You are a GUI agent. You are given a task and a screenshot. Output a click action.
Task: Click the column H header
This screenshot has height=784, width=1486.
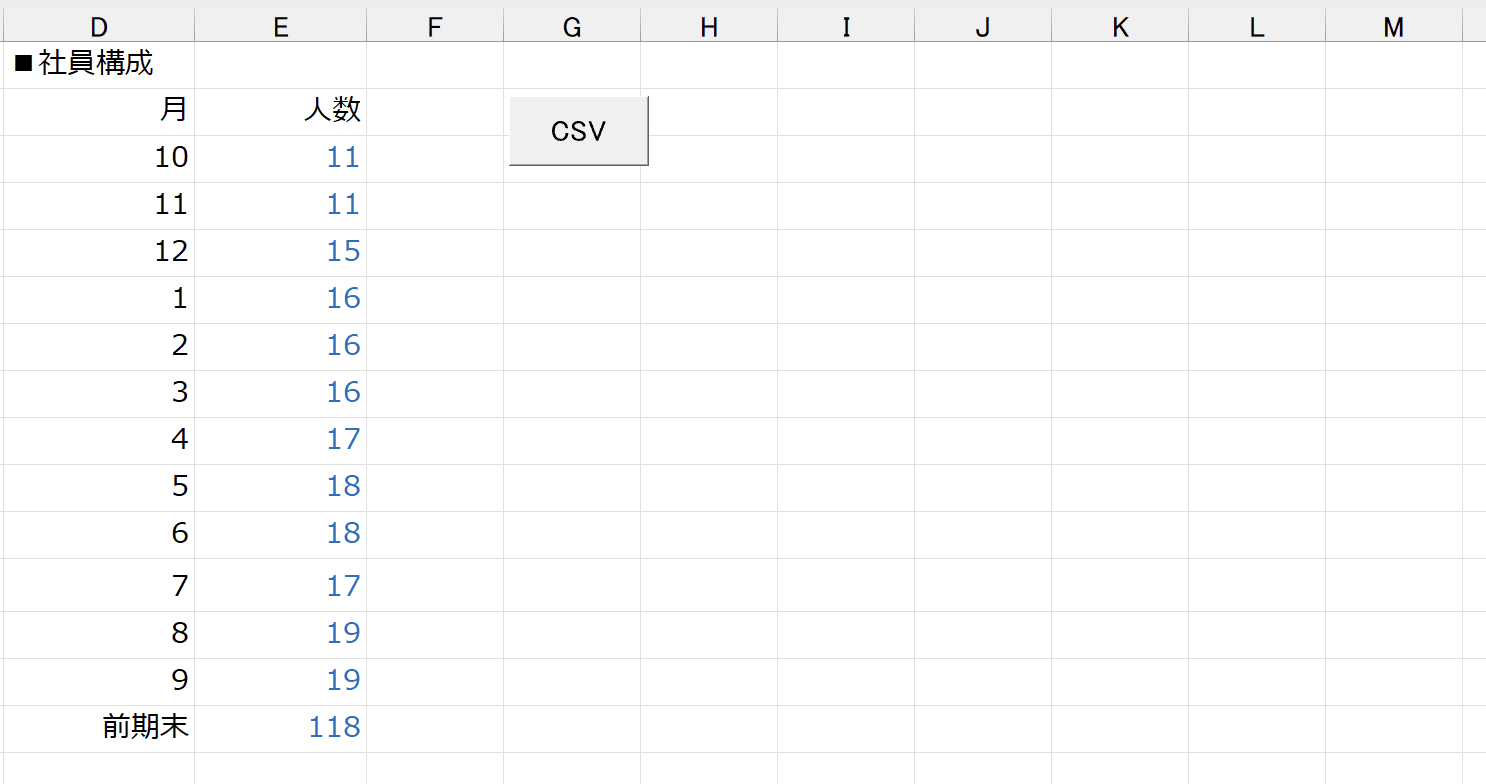tap(708, 27)
